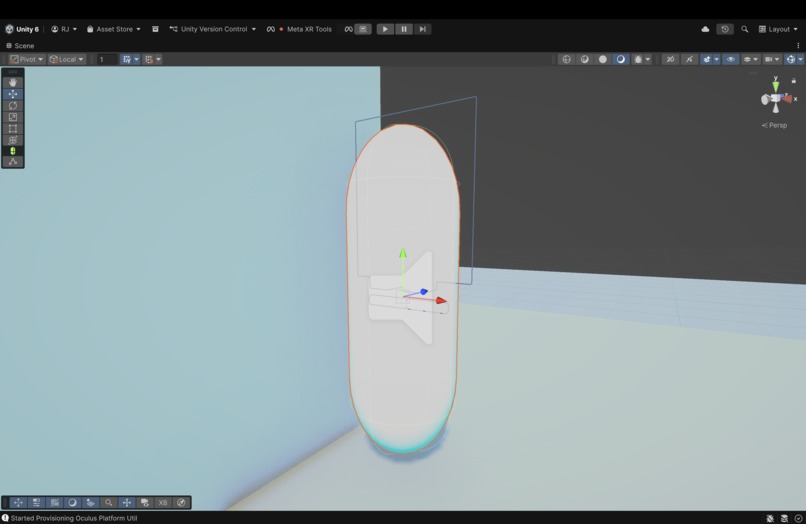Open the Package Manager box icon
The height and width of the screenshot is (524, 806).
point(155,29)
